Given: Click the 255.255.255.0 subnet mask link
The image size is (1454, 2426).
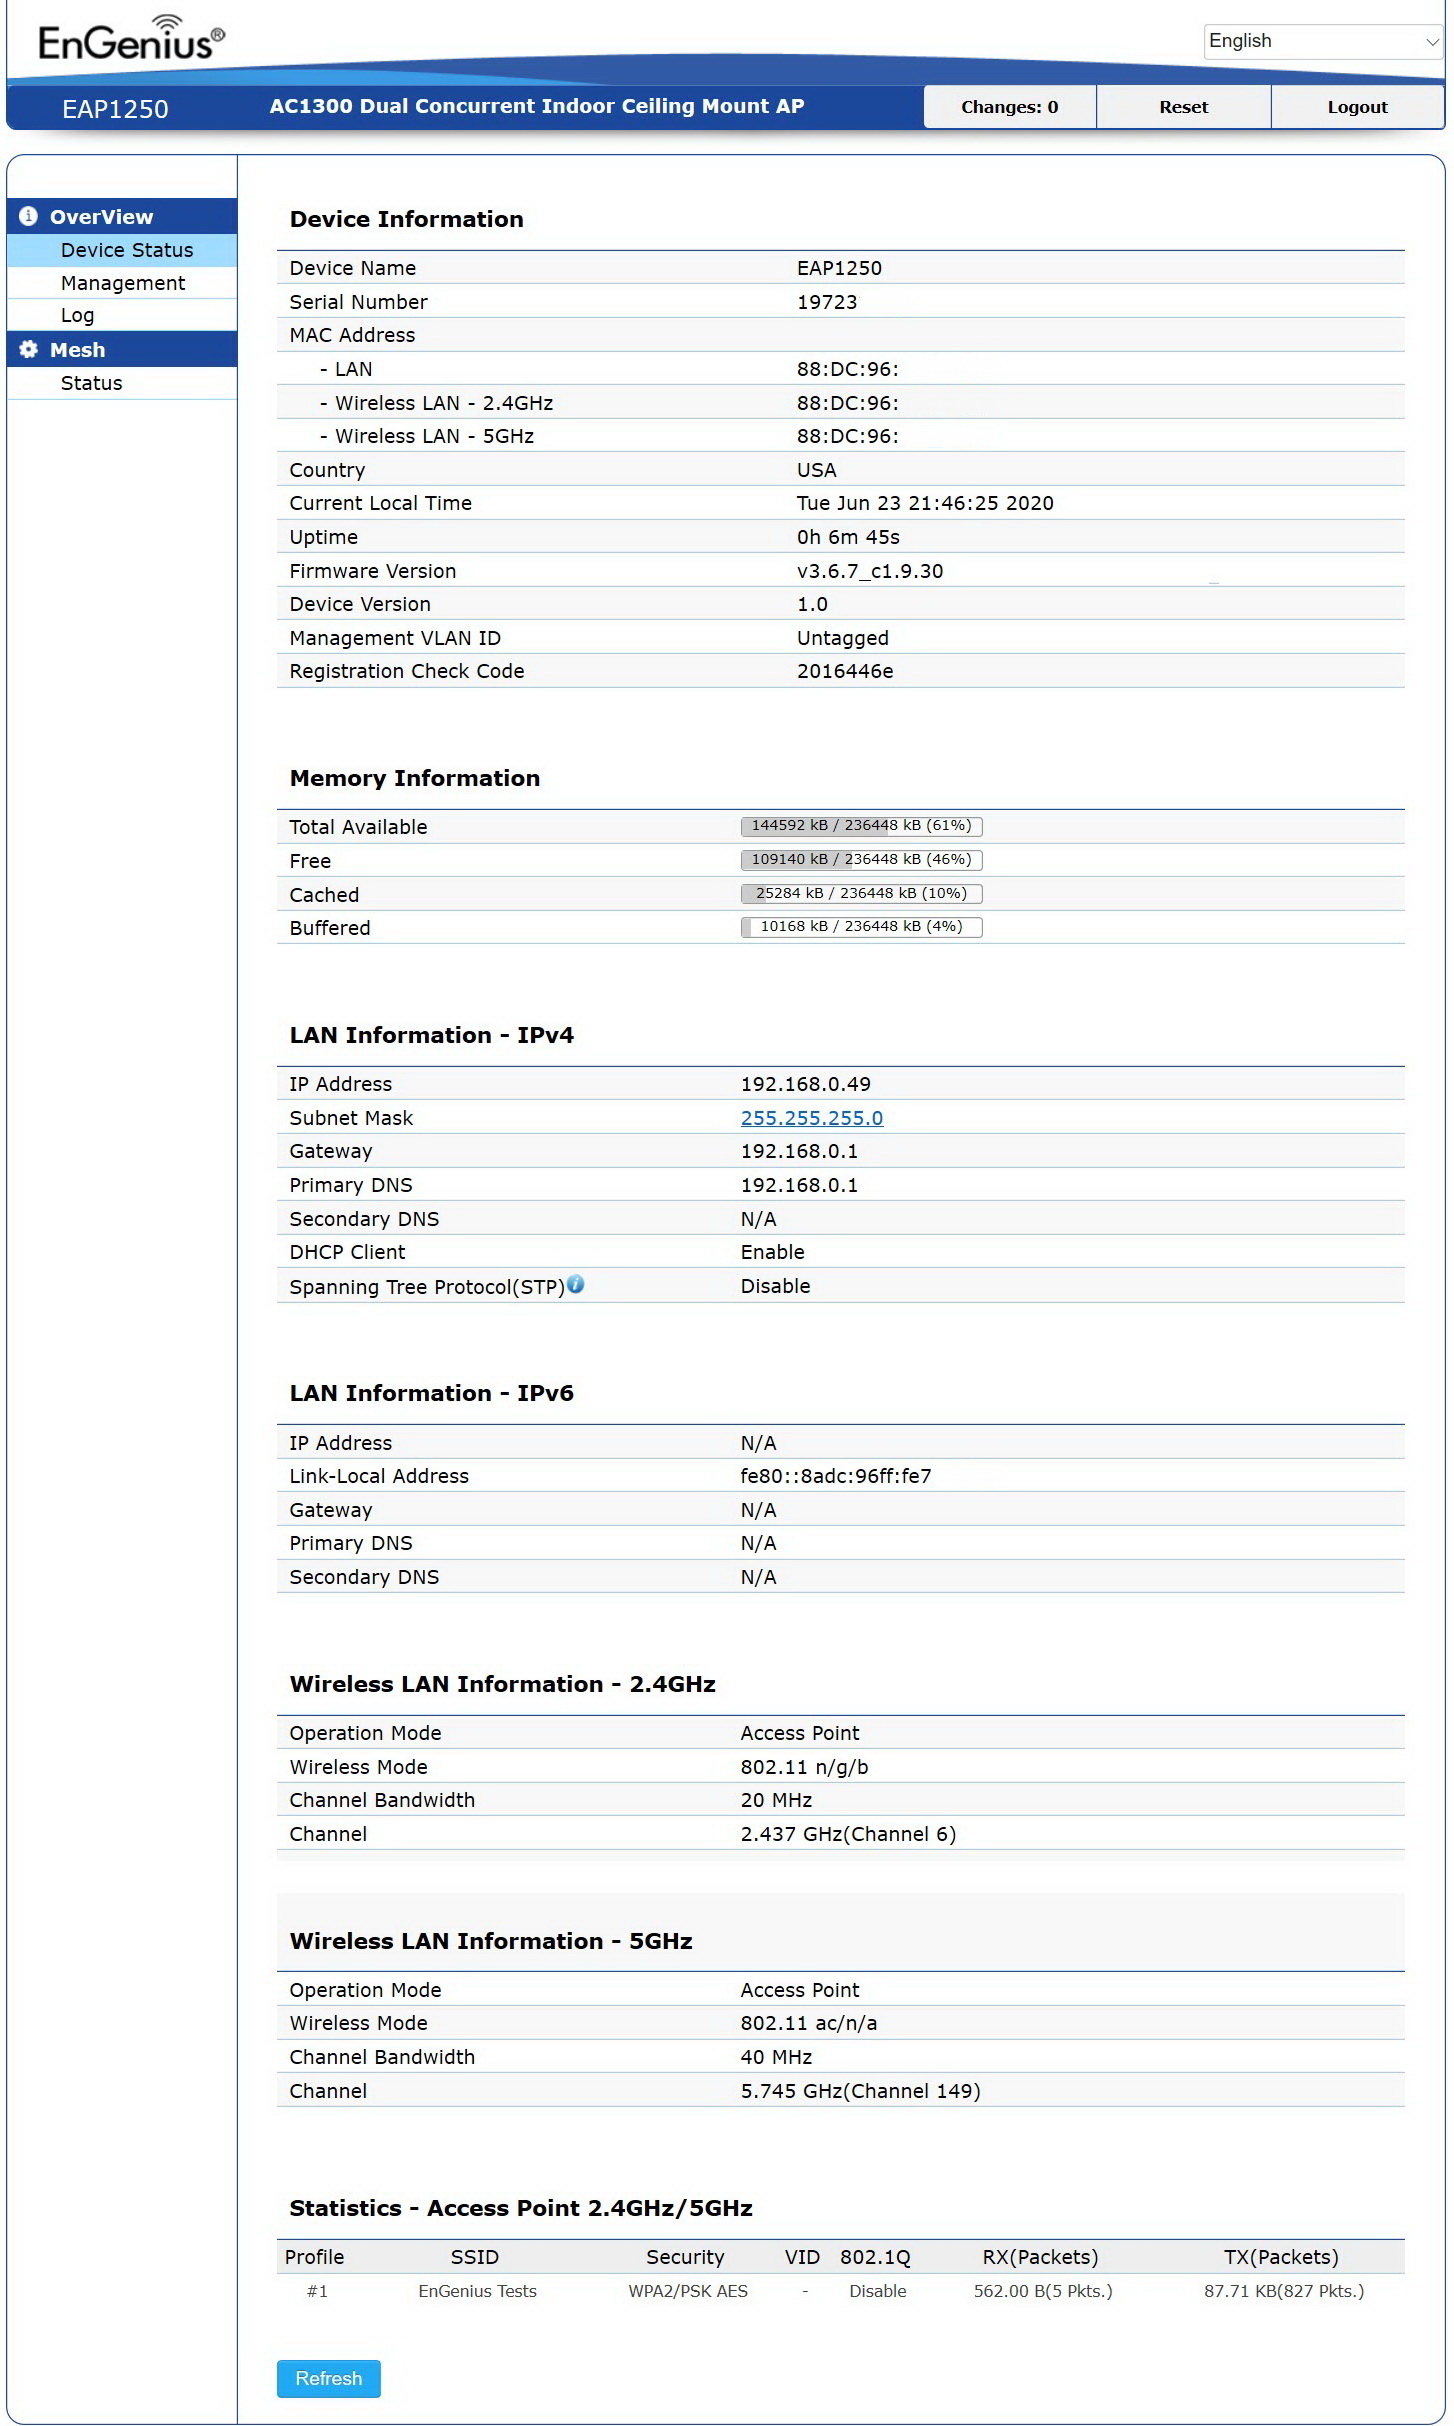Looking at the screenshot, I should (812, 1118).
